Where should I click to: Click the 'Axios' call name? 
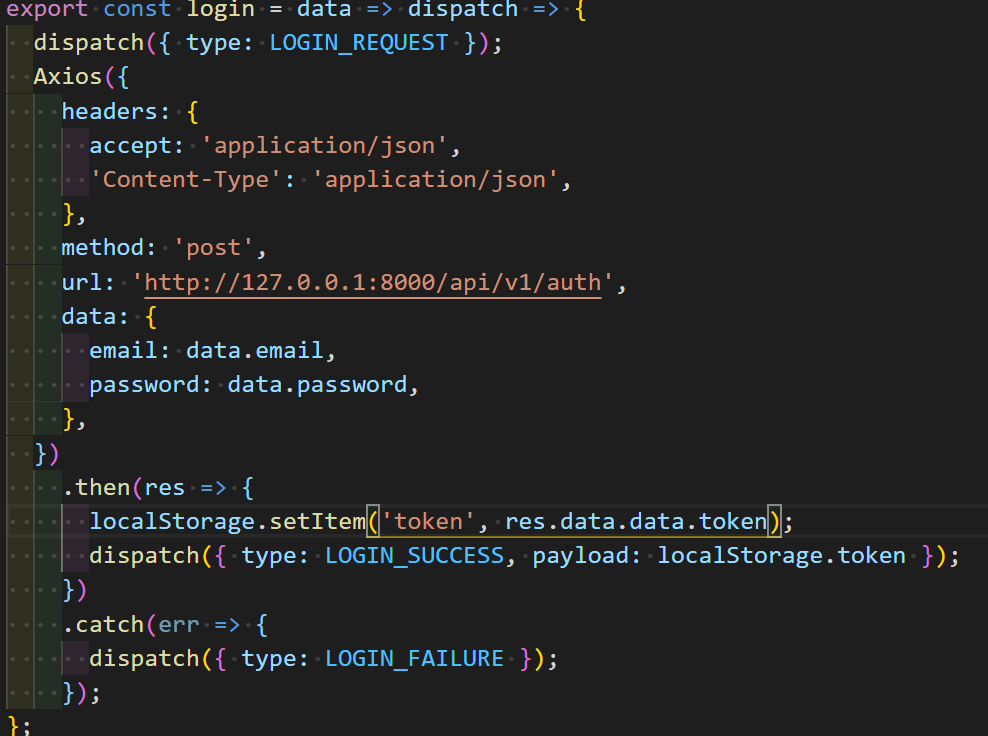coord(68,77)
